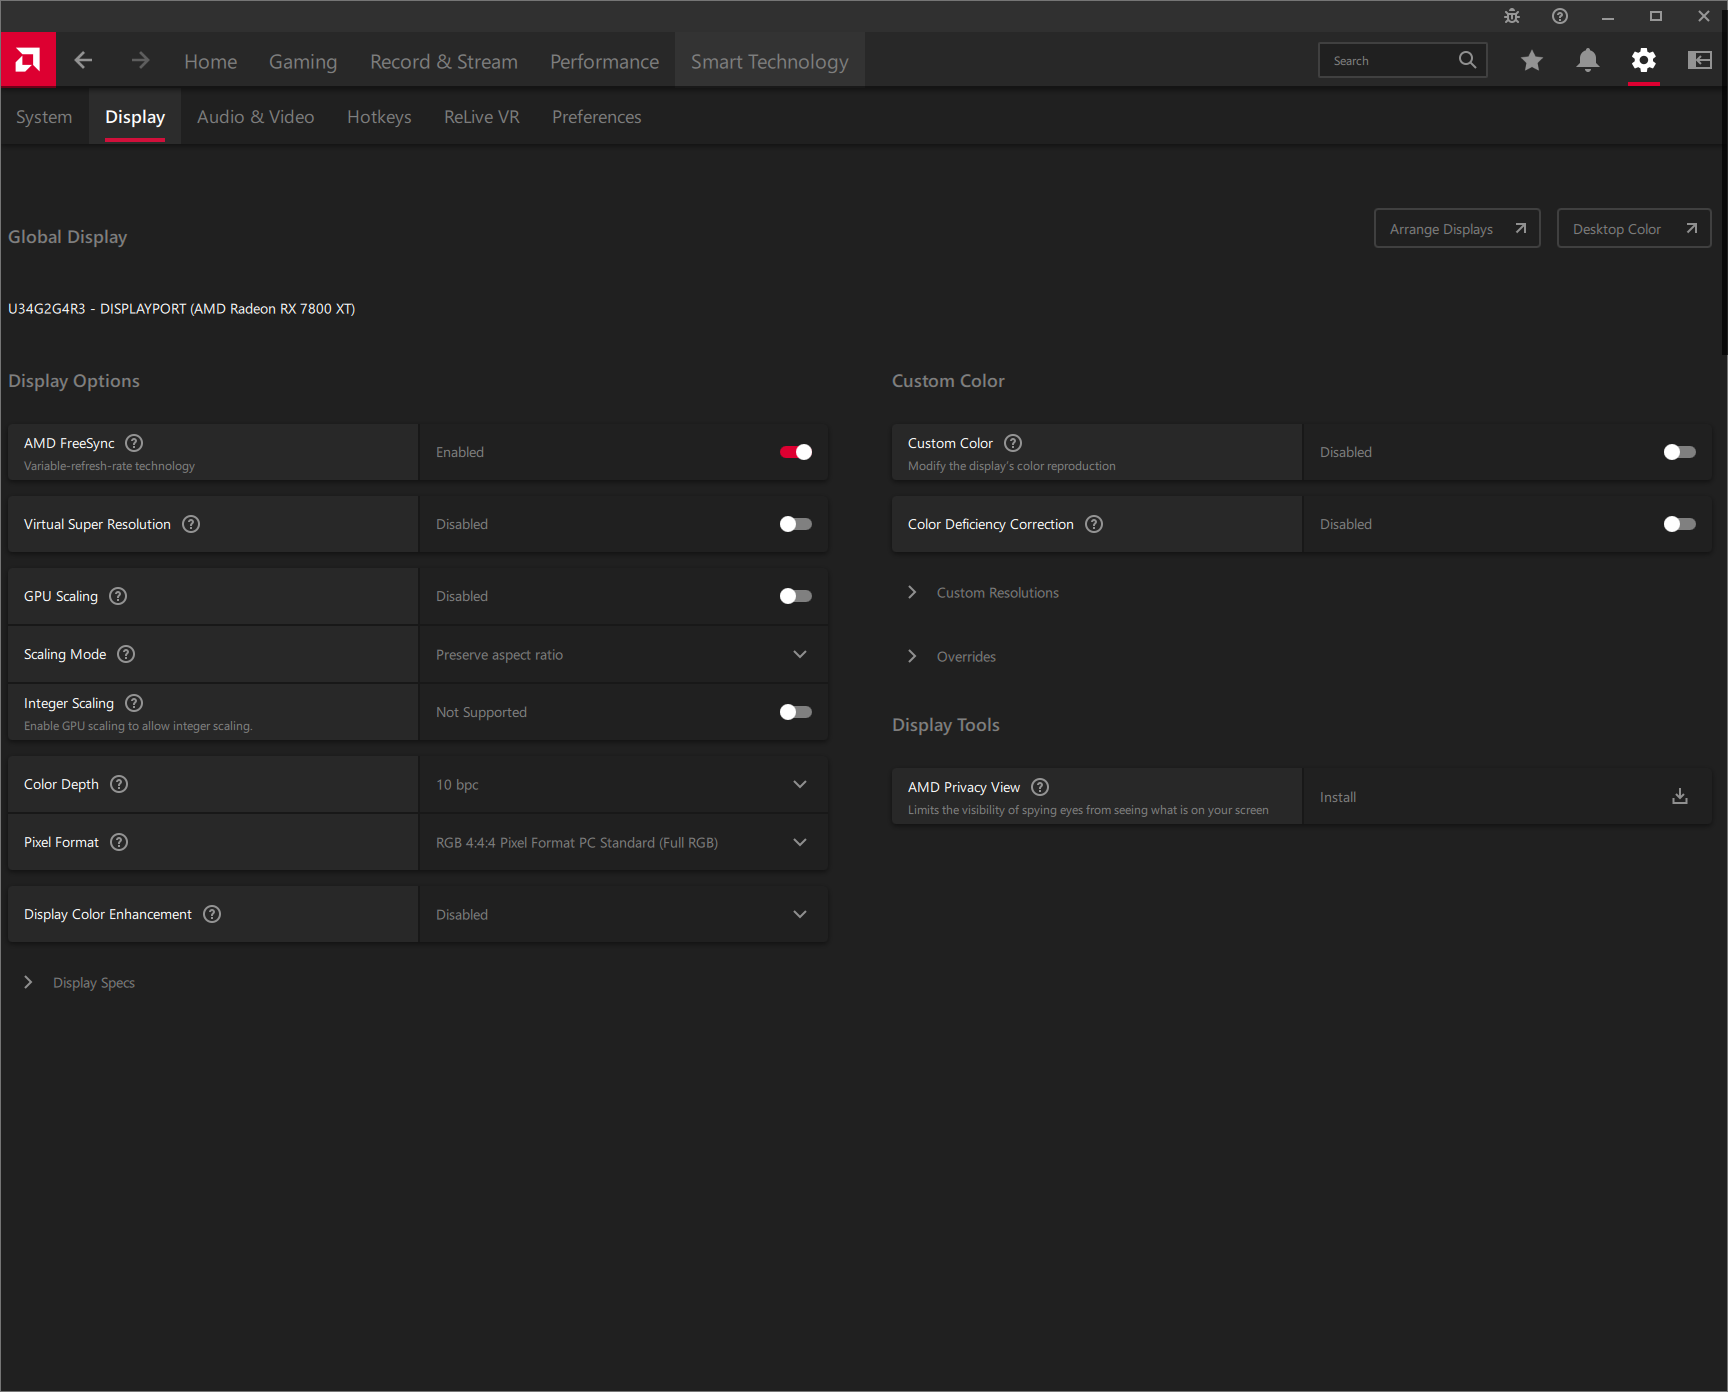Show help for Color Deficiency Correction
1728x1392 pixels.
1094,524
